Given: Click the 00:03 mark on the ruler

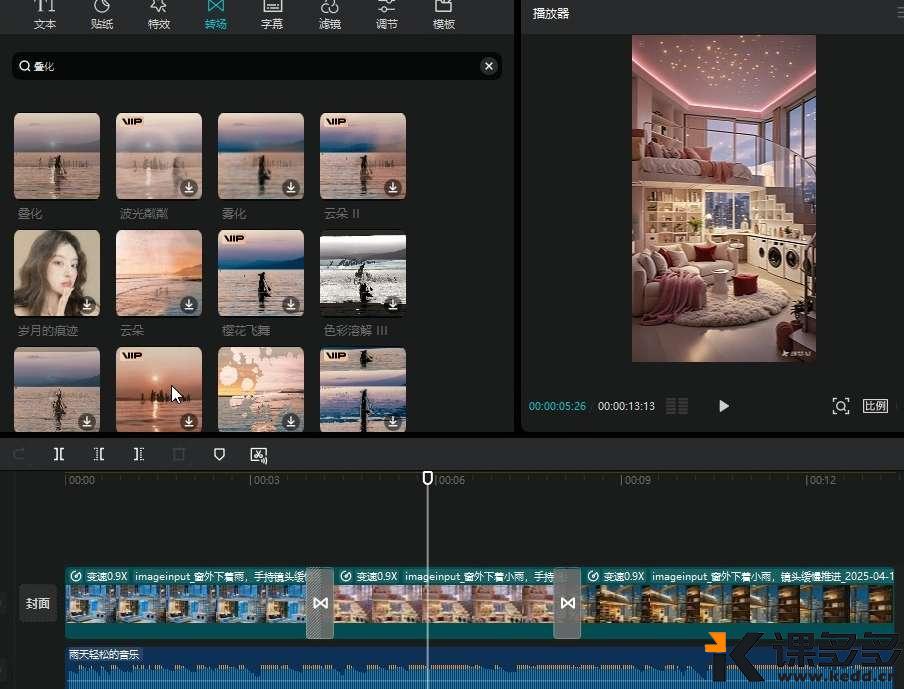Looking at the screenshot, I should tap(265, 480).
